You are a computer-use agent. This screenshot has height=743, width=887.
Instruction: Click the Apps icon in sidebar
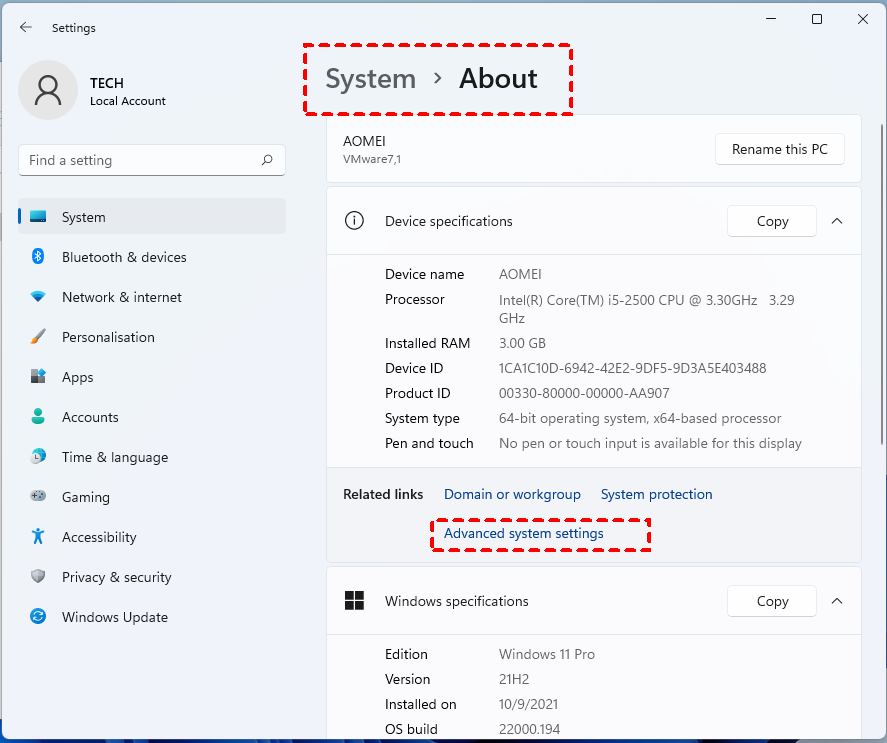pyautogui.click(x=38, y=377)
